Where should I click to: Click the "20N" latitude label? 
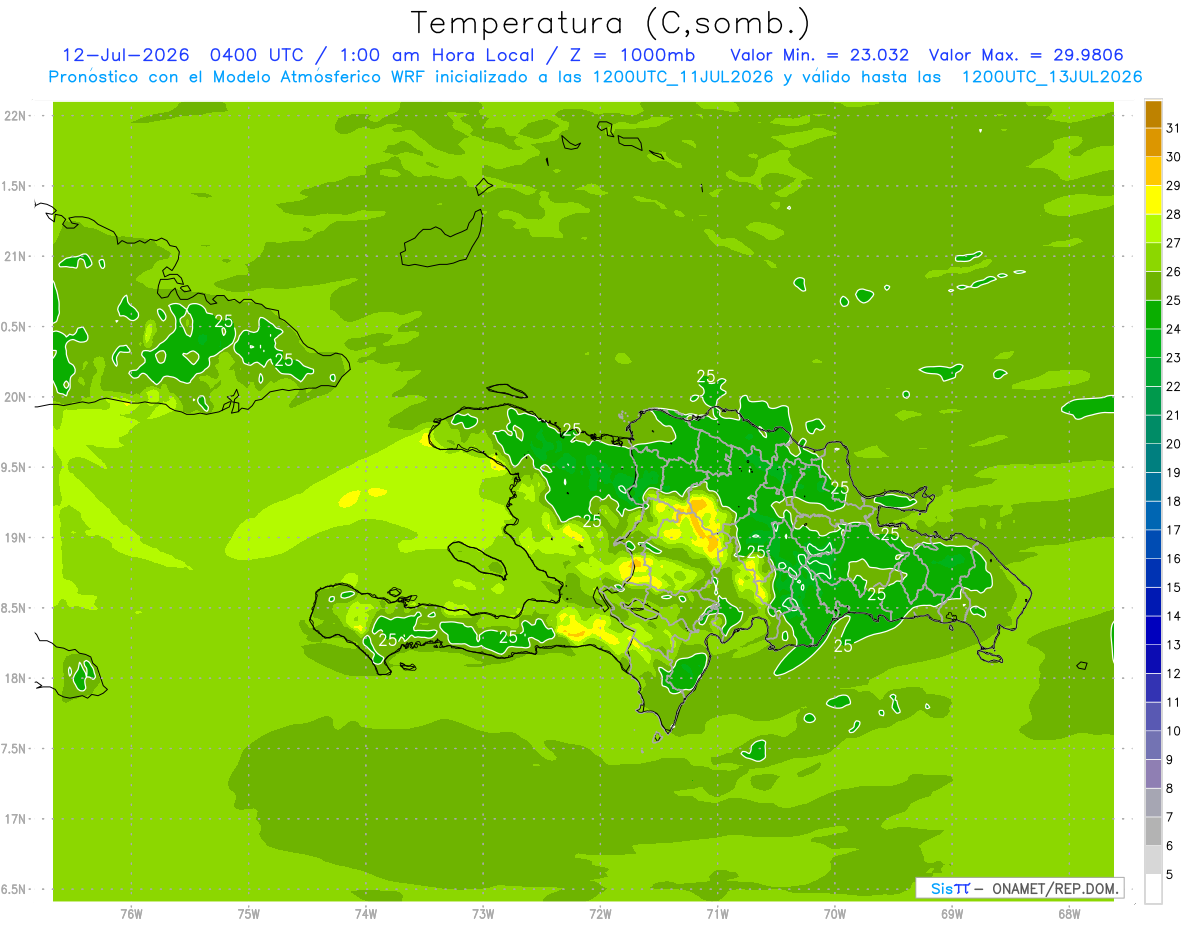tap(15, 397)
